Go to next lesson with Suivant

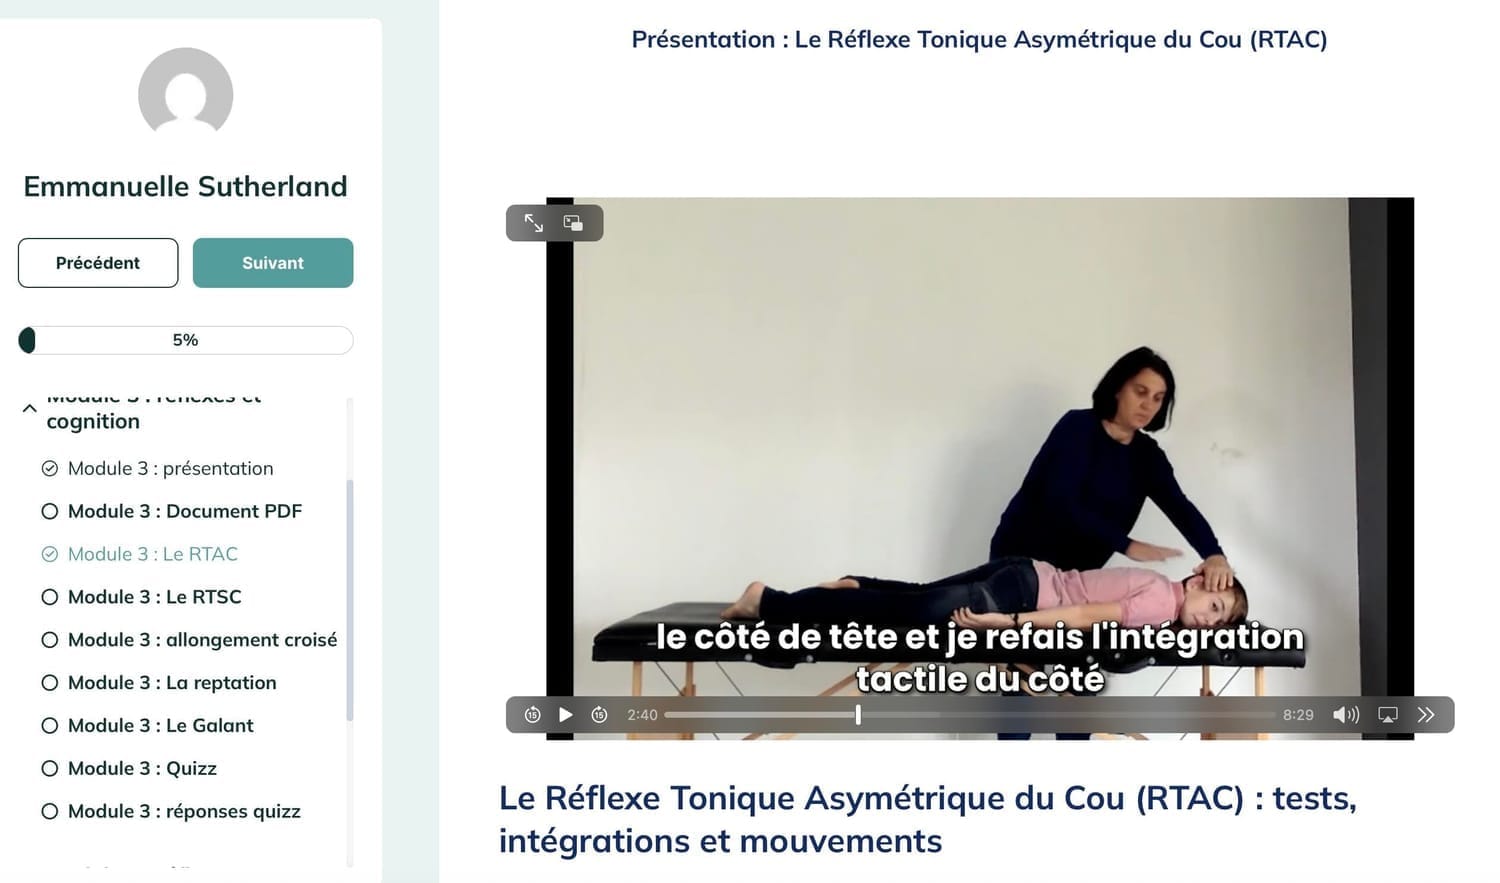pyautogui.click(x=273, y=263)
